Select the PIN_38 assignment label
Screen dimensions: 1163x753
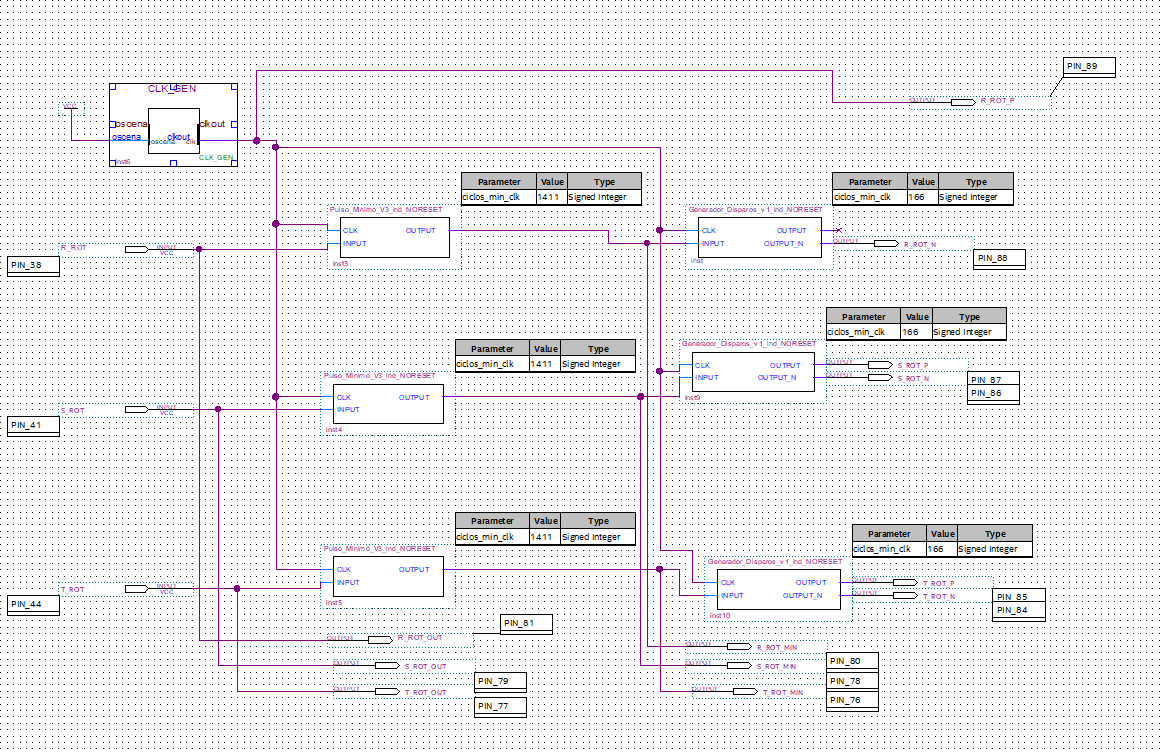coord(33,265)
